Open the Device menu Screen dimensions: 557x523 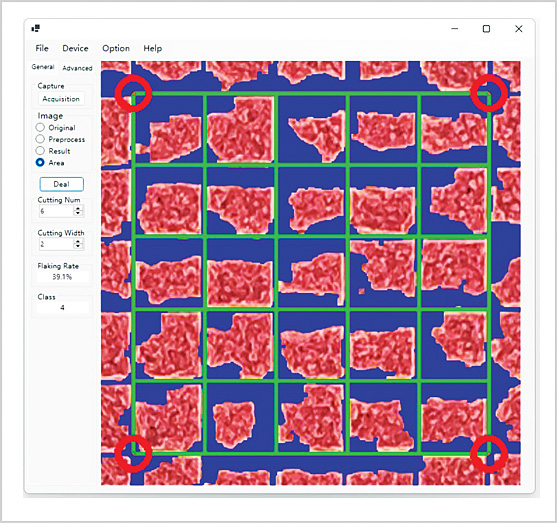(75, 48)
